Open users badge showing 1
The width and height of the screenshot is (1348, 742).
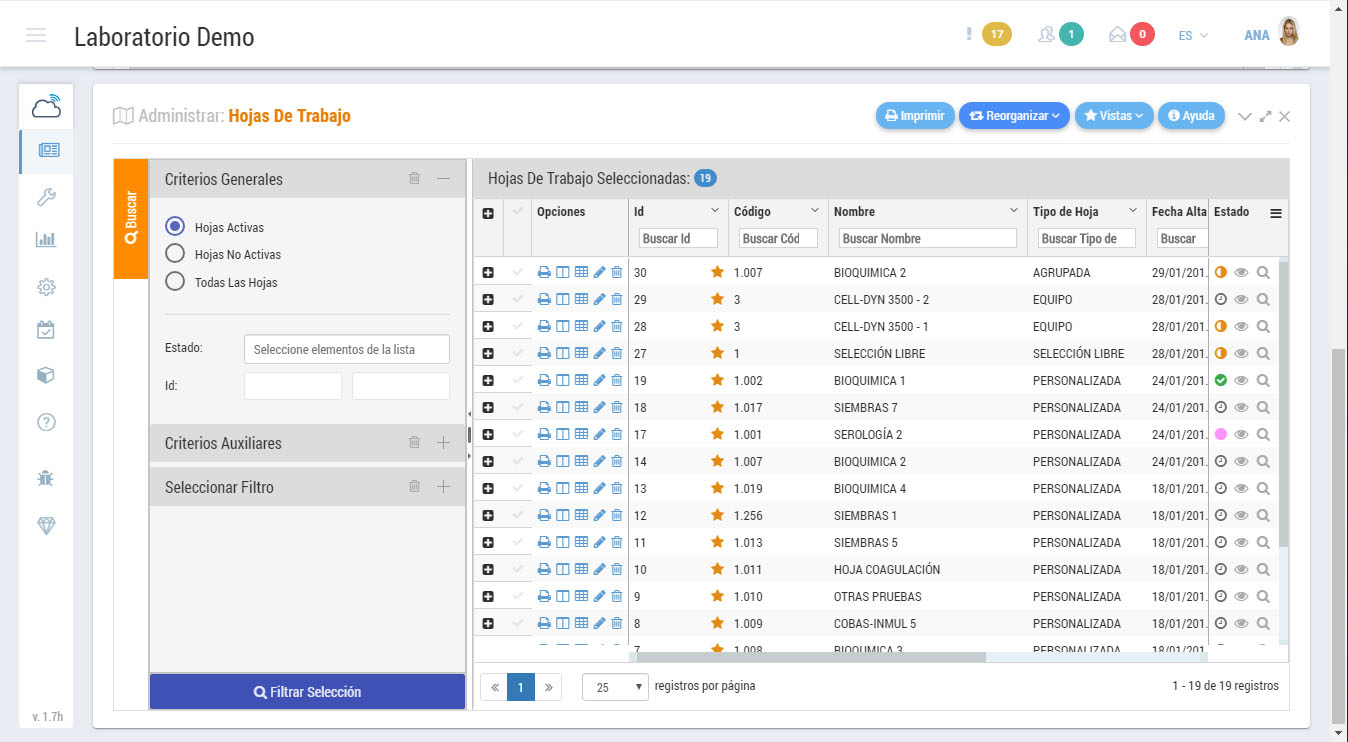pyautogui.click(x=1071, y=34)
